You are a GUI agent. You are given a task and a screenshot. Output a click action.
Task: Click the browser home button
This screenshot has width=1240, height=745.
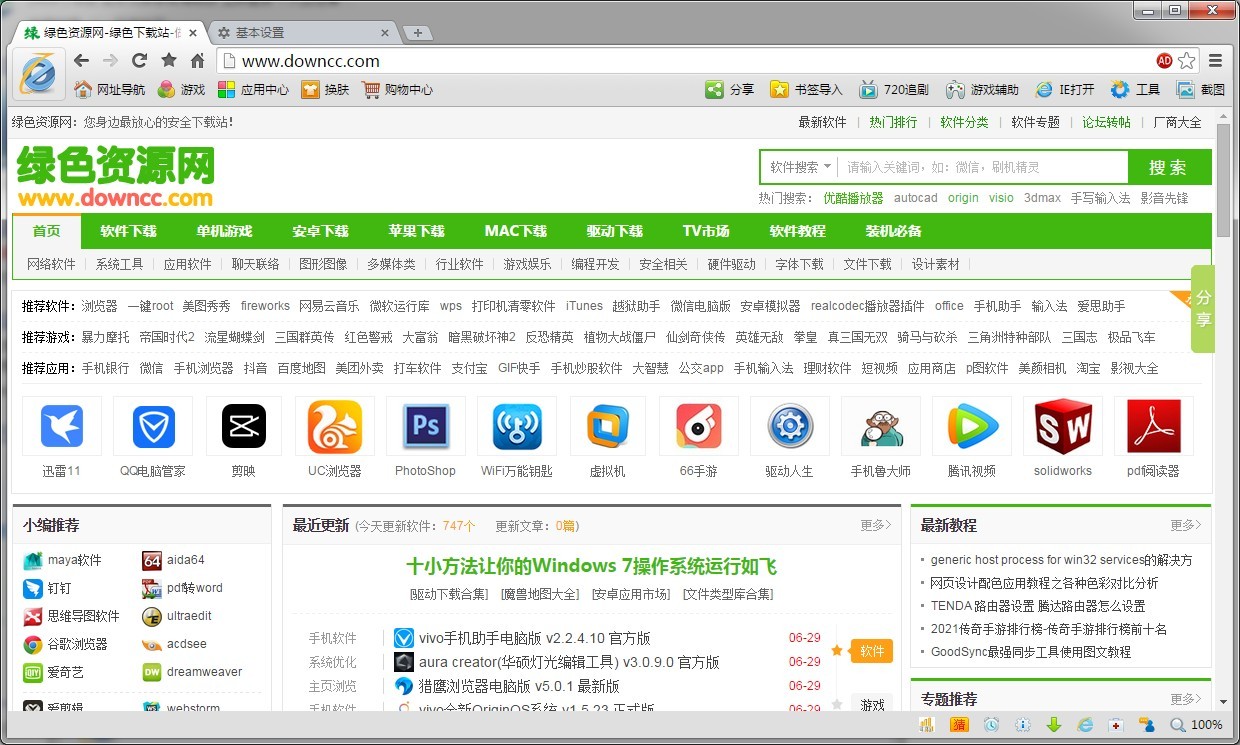point(198,60)
